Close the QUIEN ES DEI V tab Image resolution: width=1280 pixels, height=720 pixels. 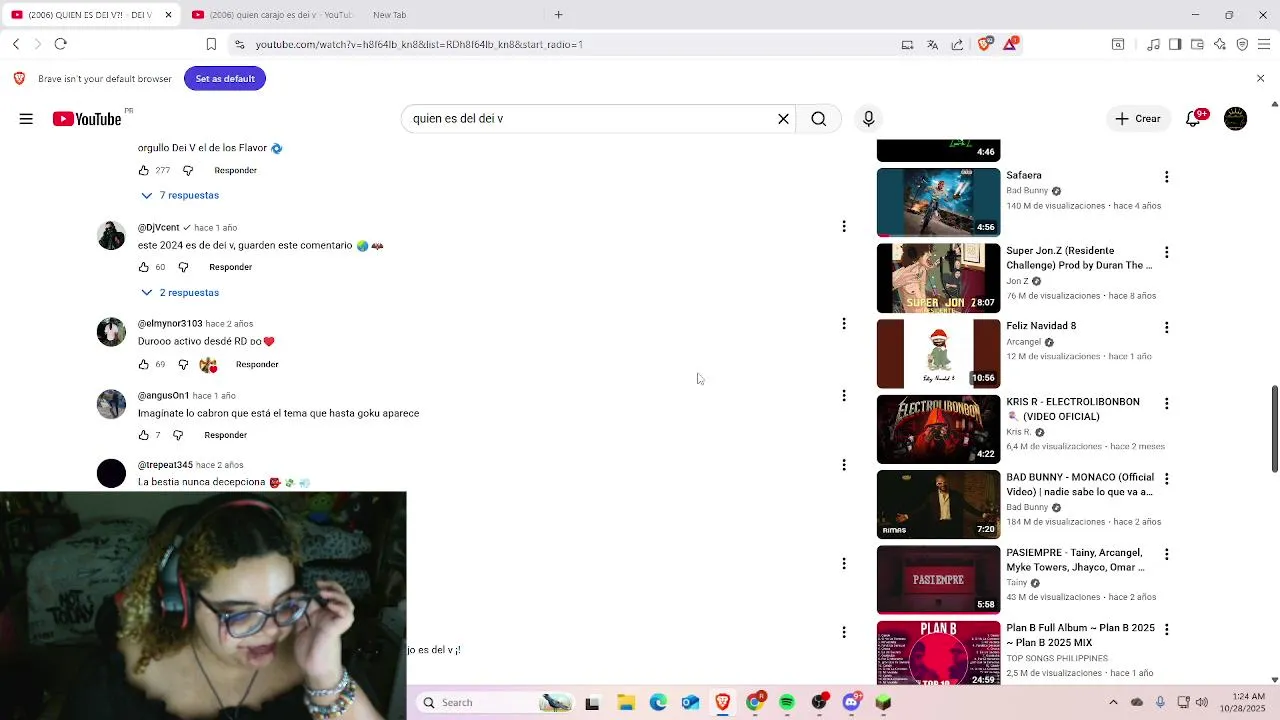coord(168,15)
